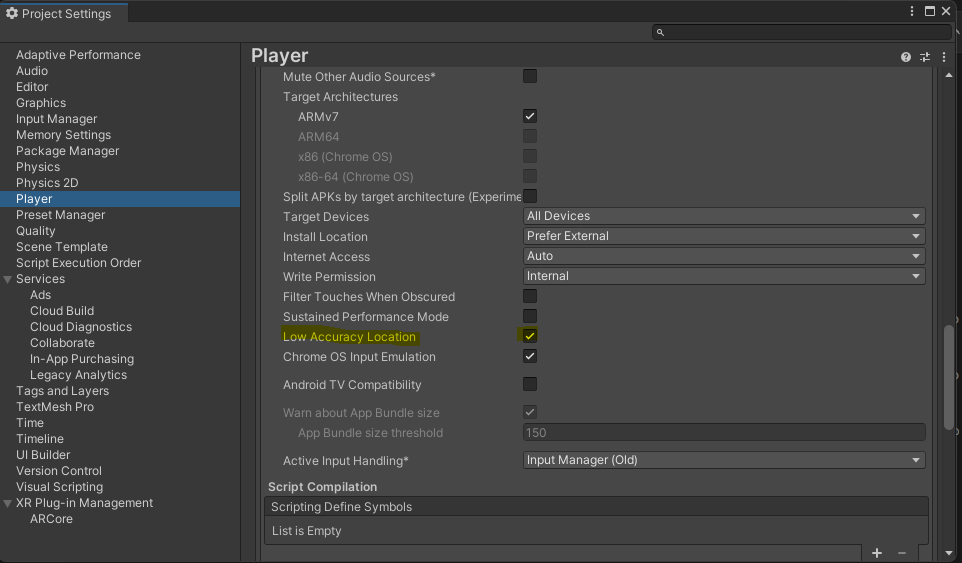Viewport: 962px width, 563px height.
Task: Open Physics settings
Action: pos(38,167)
